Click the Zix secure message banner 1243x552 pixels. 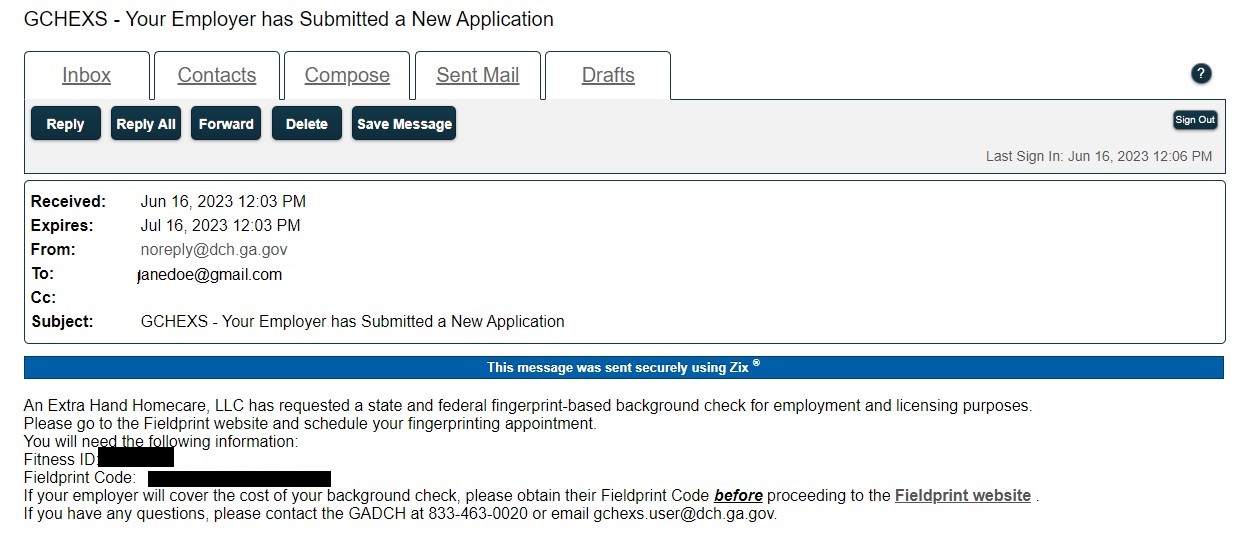(624, 367)
